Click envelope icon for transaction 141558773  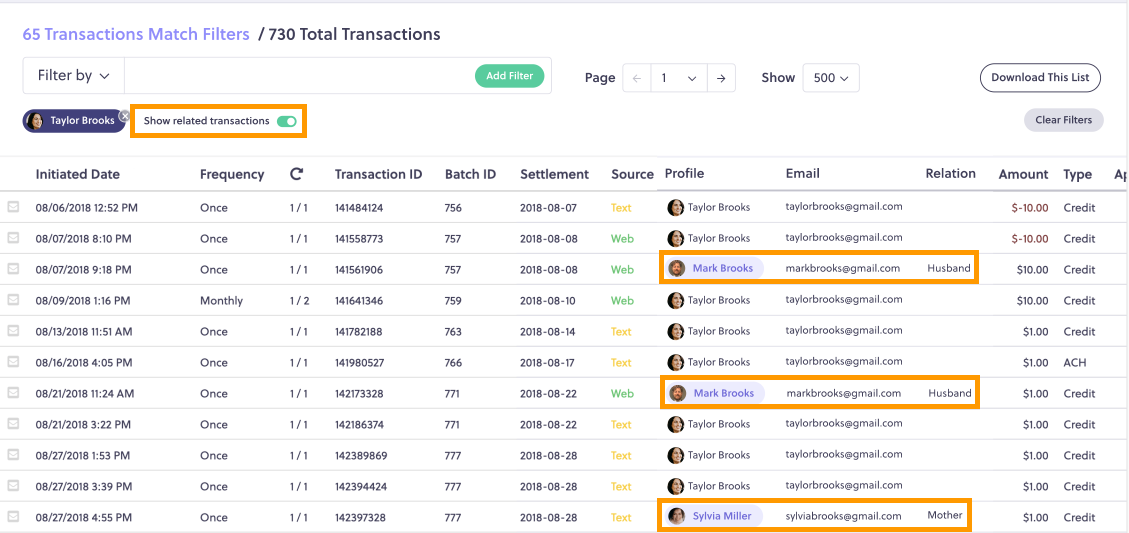pyautogui.click(x=13, y=238)
